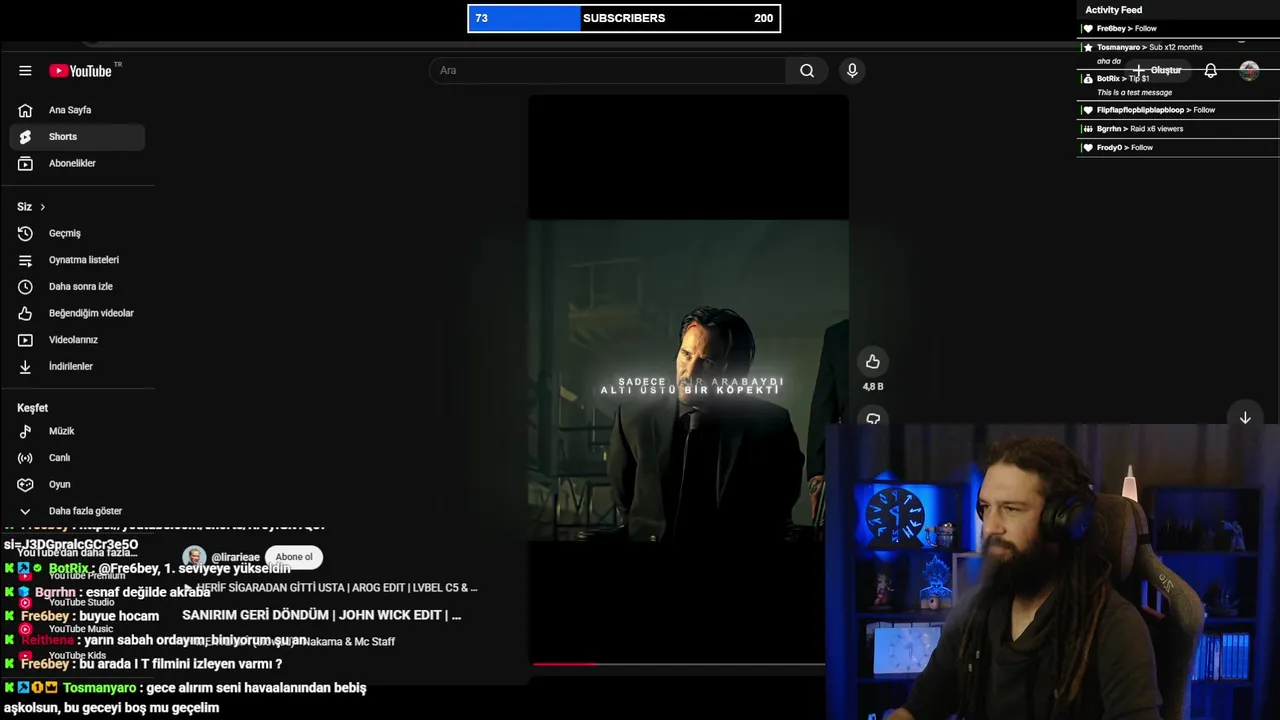Viewport: 1280px width, 720px height.
Task: Open the account avatar menu
Action: (1249, 71)
